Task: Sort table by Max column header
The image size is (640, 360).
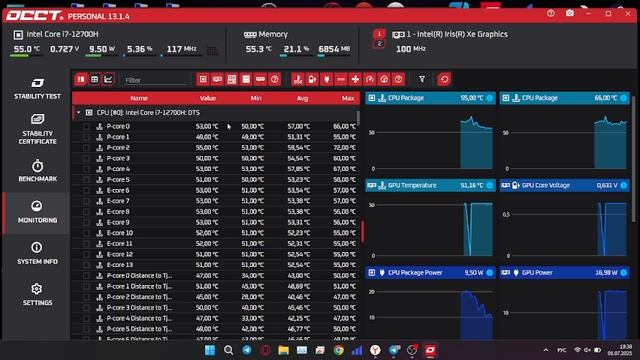Action: pos(348,98)
